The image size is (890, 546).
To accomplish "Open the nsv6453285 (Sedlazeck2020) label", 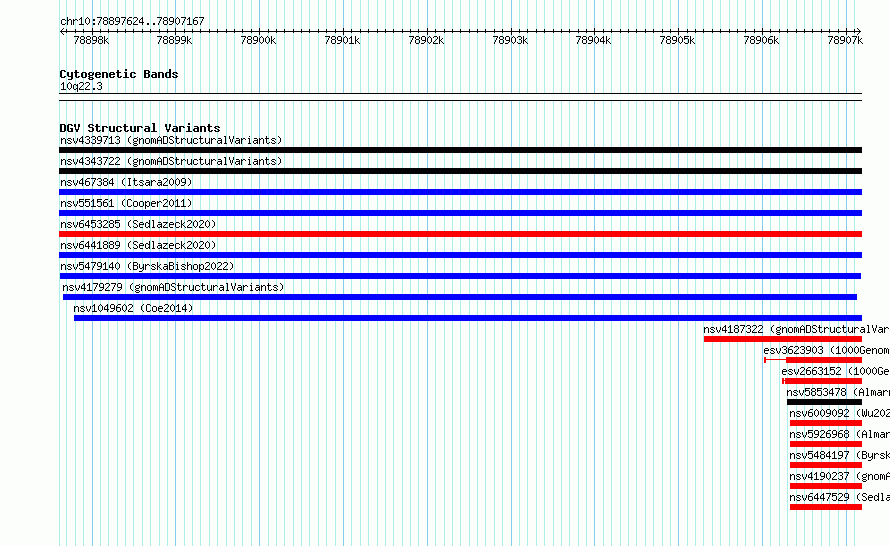I will pyautogui.click(x=138, y=224).
